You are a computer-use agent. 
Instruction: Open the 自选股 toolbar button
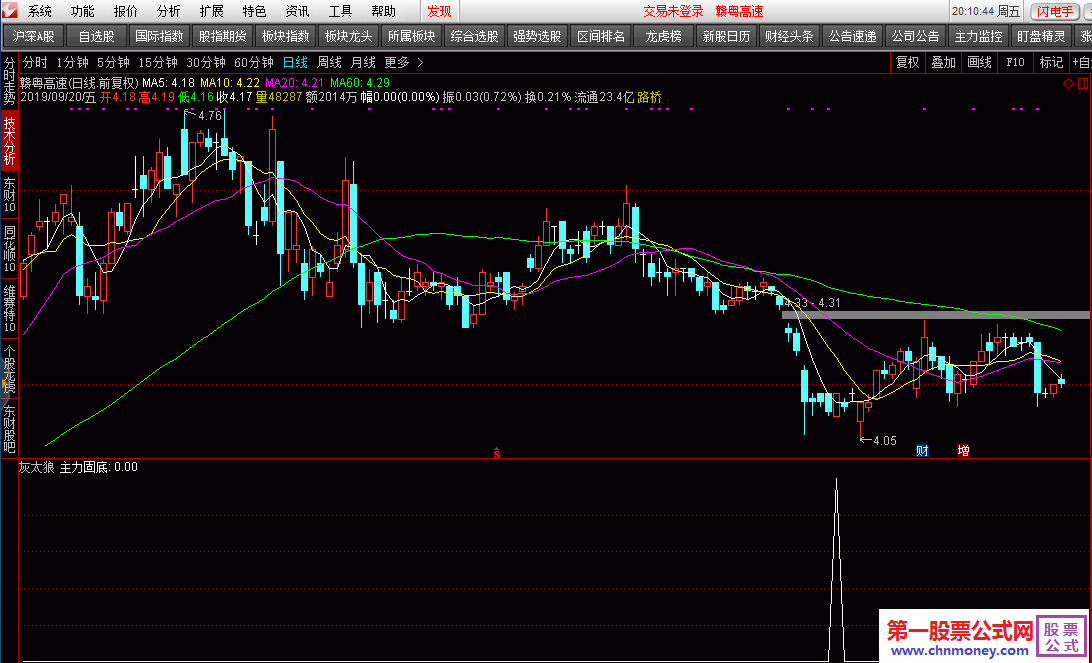pos(96,36)
